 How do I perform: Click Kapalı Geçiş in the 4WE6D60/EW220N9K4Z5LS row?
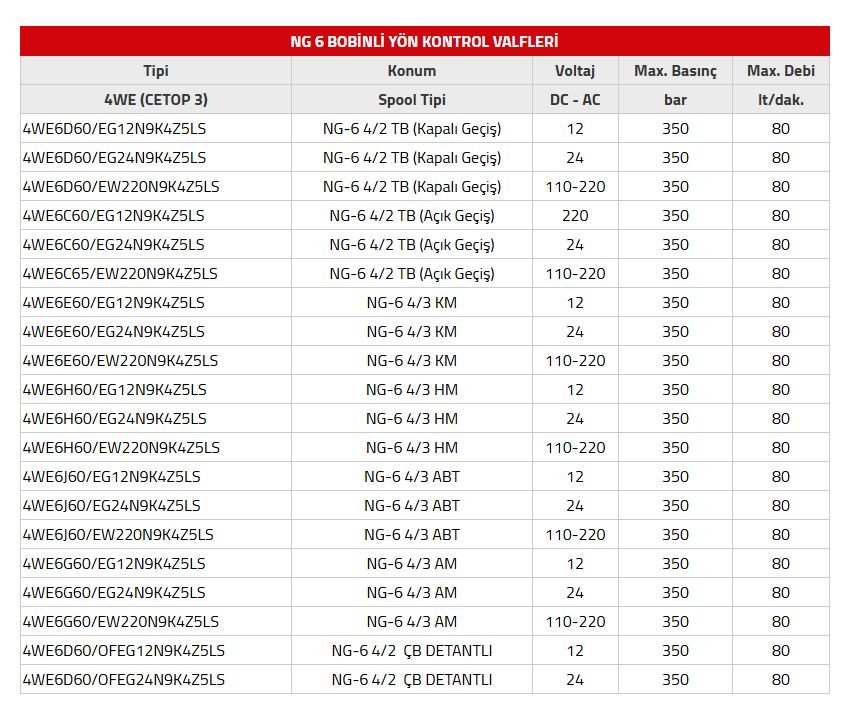(x=457, y=188)
